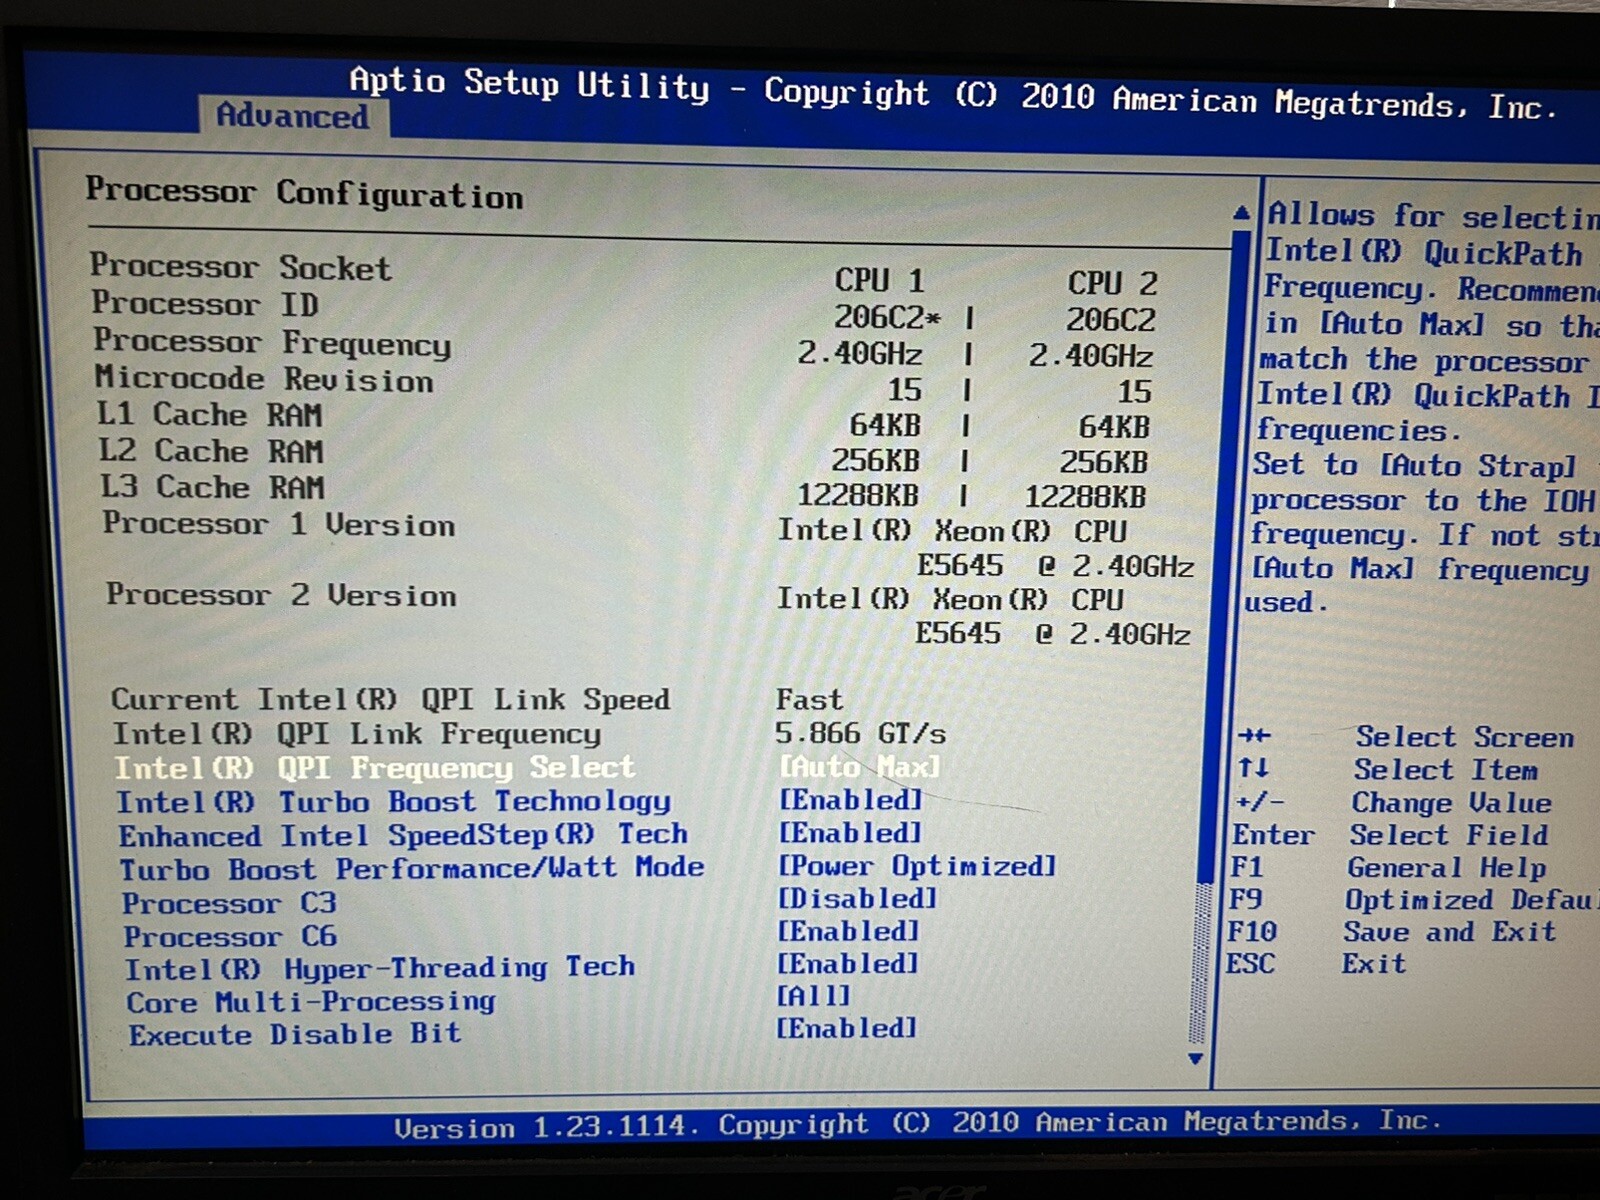Click the Processor 1 Version label
The width and height of the screenshot is (1600, 1200).
(279, 524)
